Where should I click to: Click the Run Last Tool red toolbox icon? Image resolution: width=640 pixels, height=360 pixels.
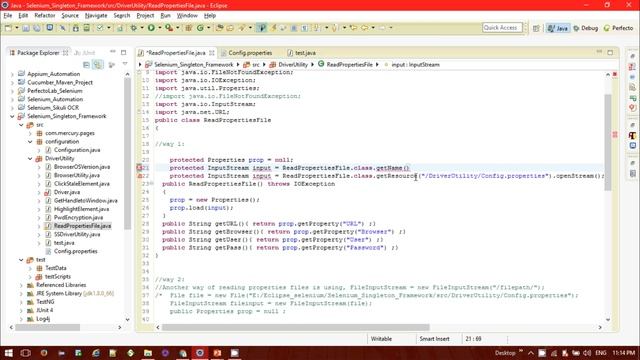[169, 28]
